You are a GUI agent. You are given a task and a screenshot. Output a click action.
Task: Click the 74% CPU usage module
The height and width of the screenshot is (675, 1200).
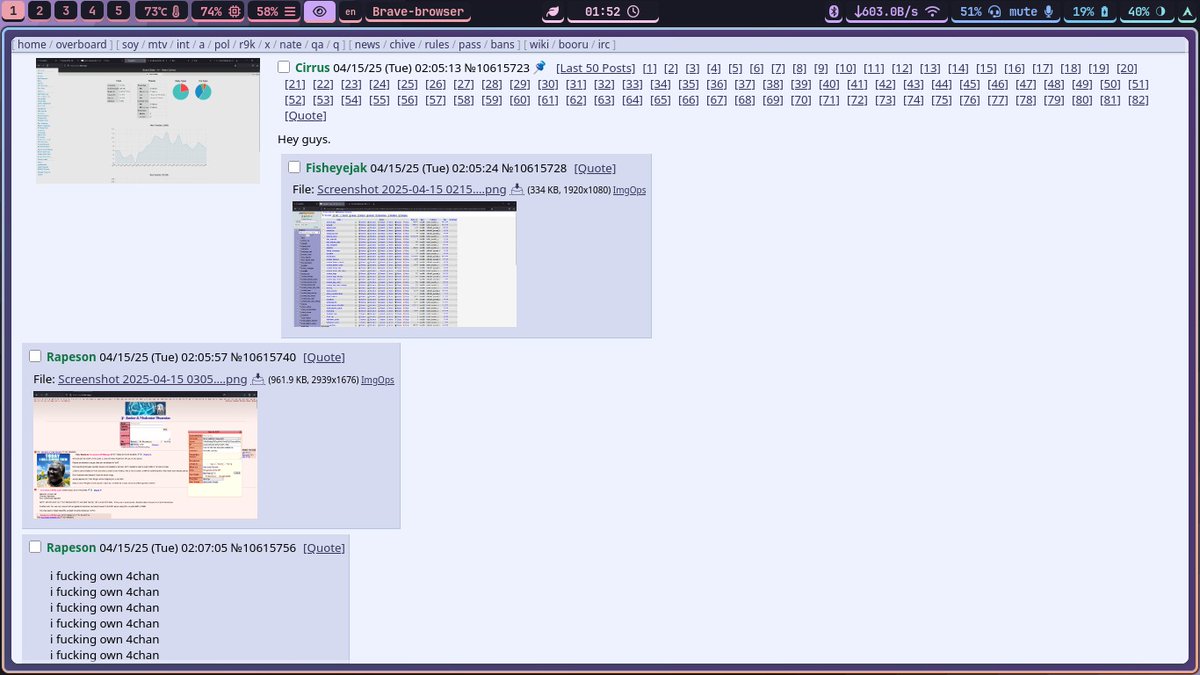pyautogui.click(x=219, y=11)
